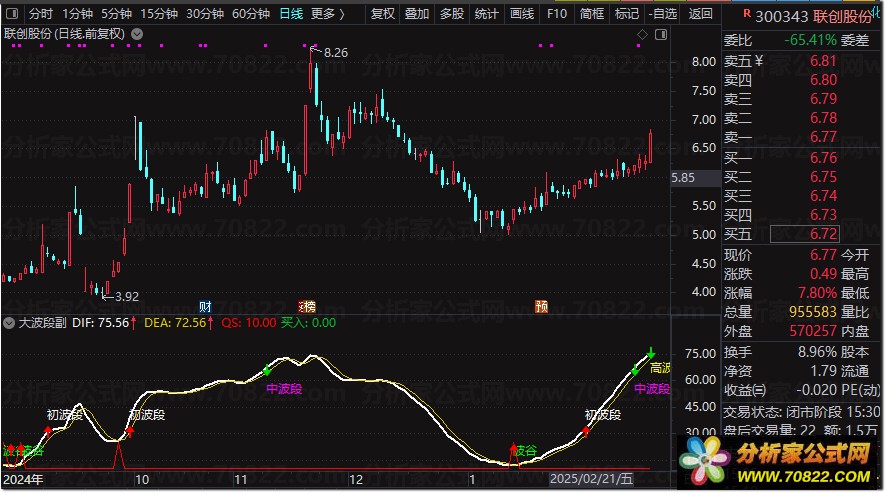Click the 外盘 value 570257
Screen dimensions: 887x493
click(x=813, y=331)
